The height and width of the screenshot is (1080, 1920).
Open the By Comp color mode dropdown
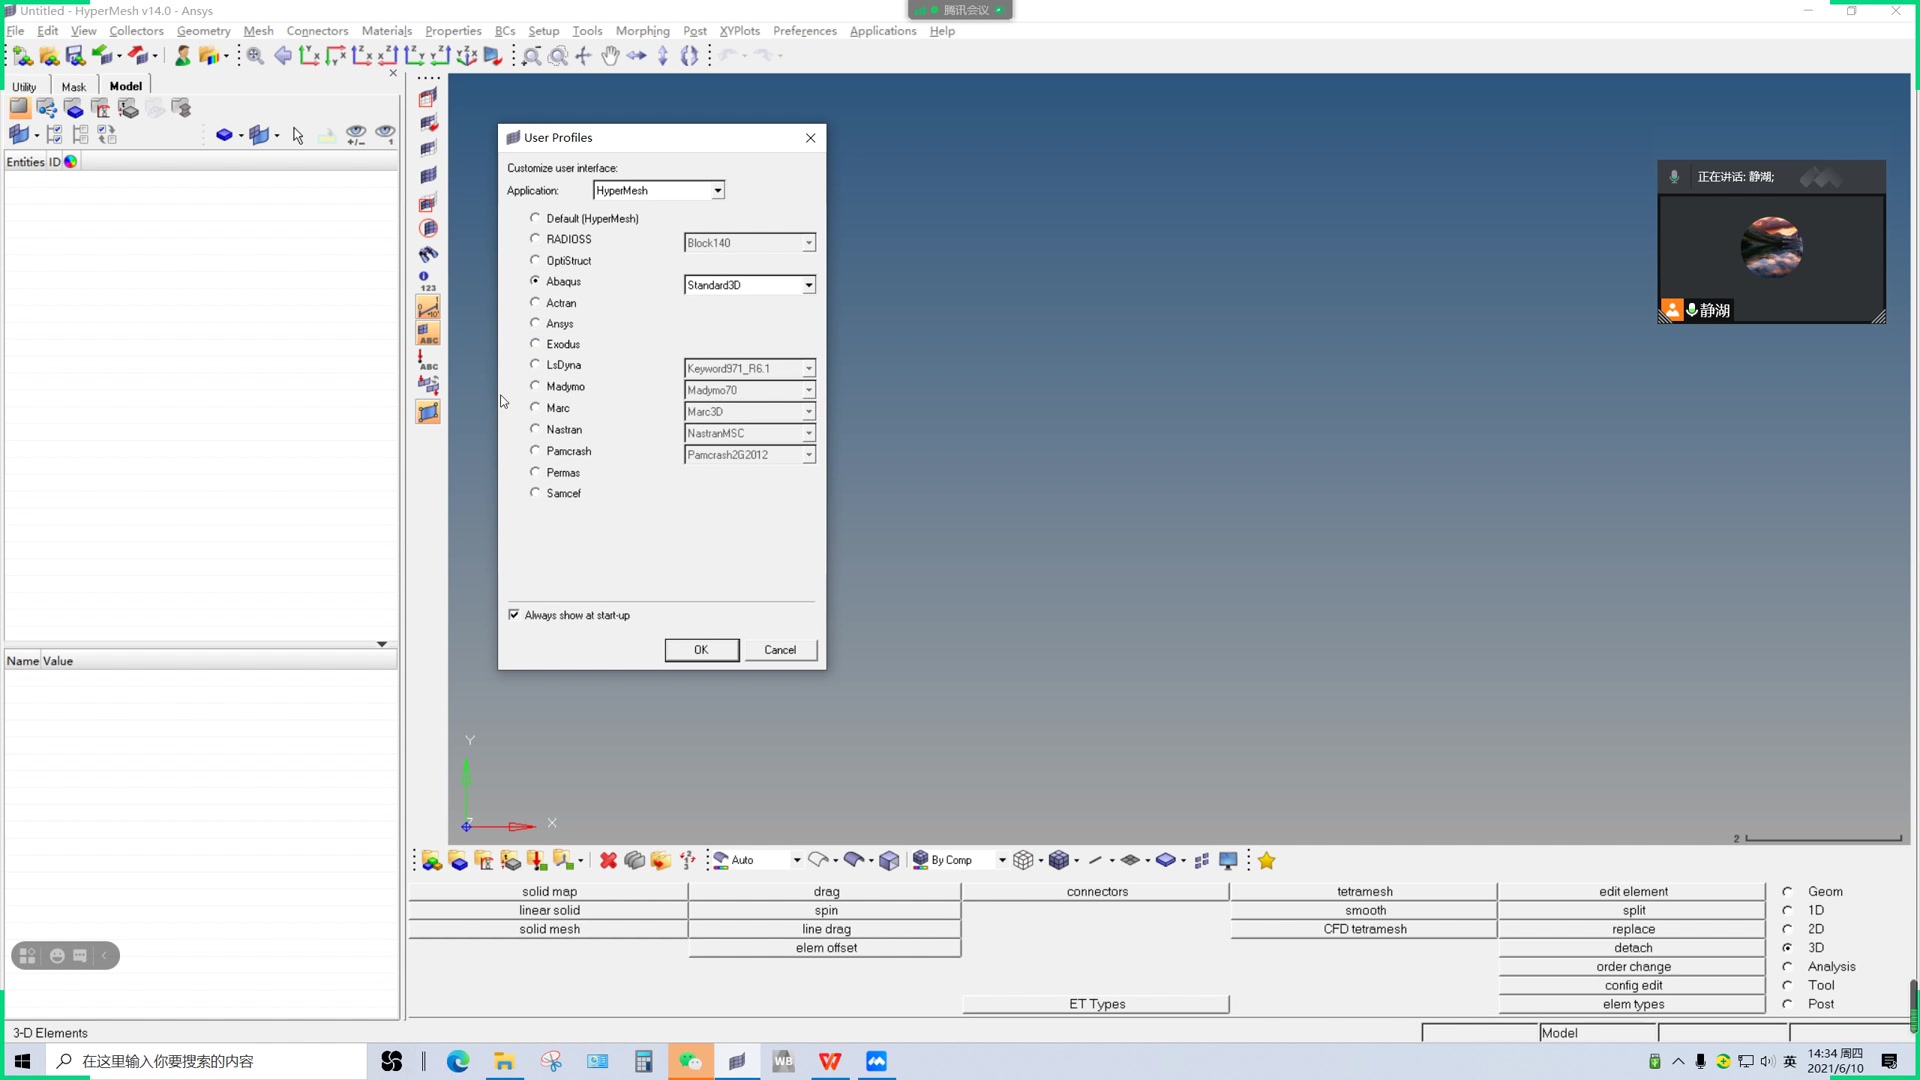coord(1001,861)
